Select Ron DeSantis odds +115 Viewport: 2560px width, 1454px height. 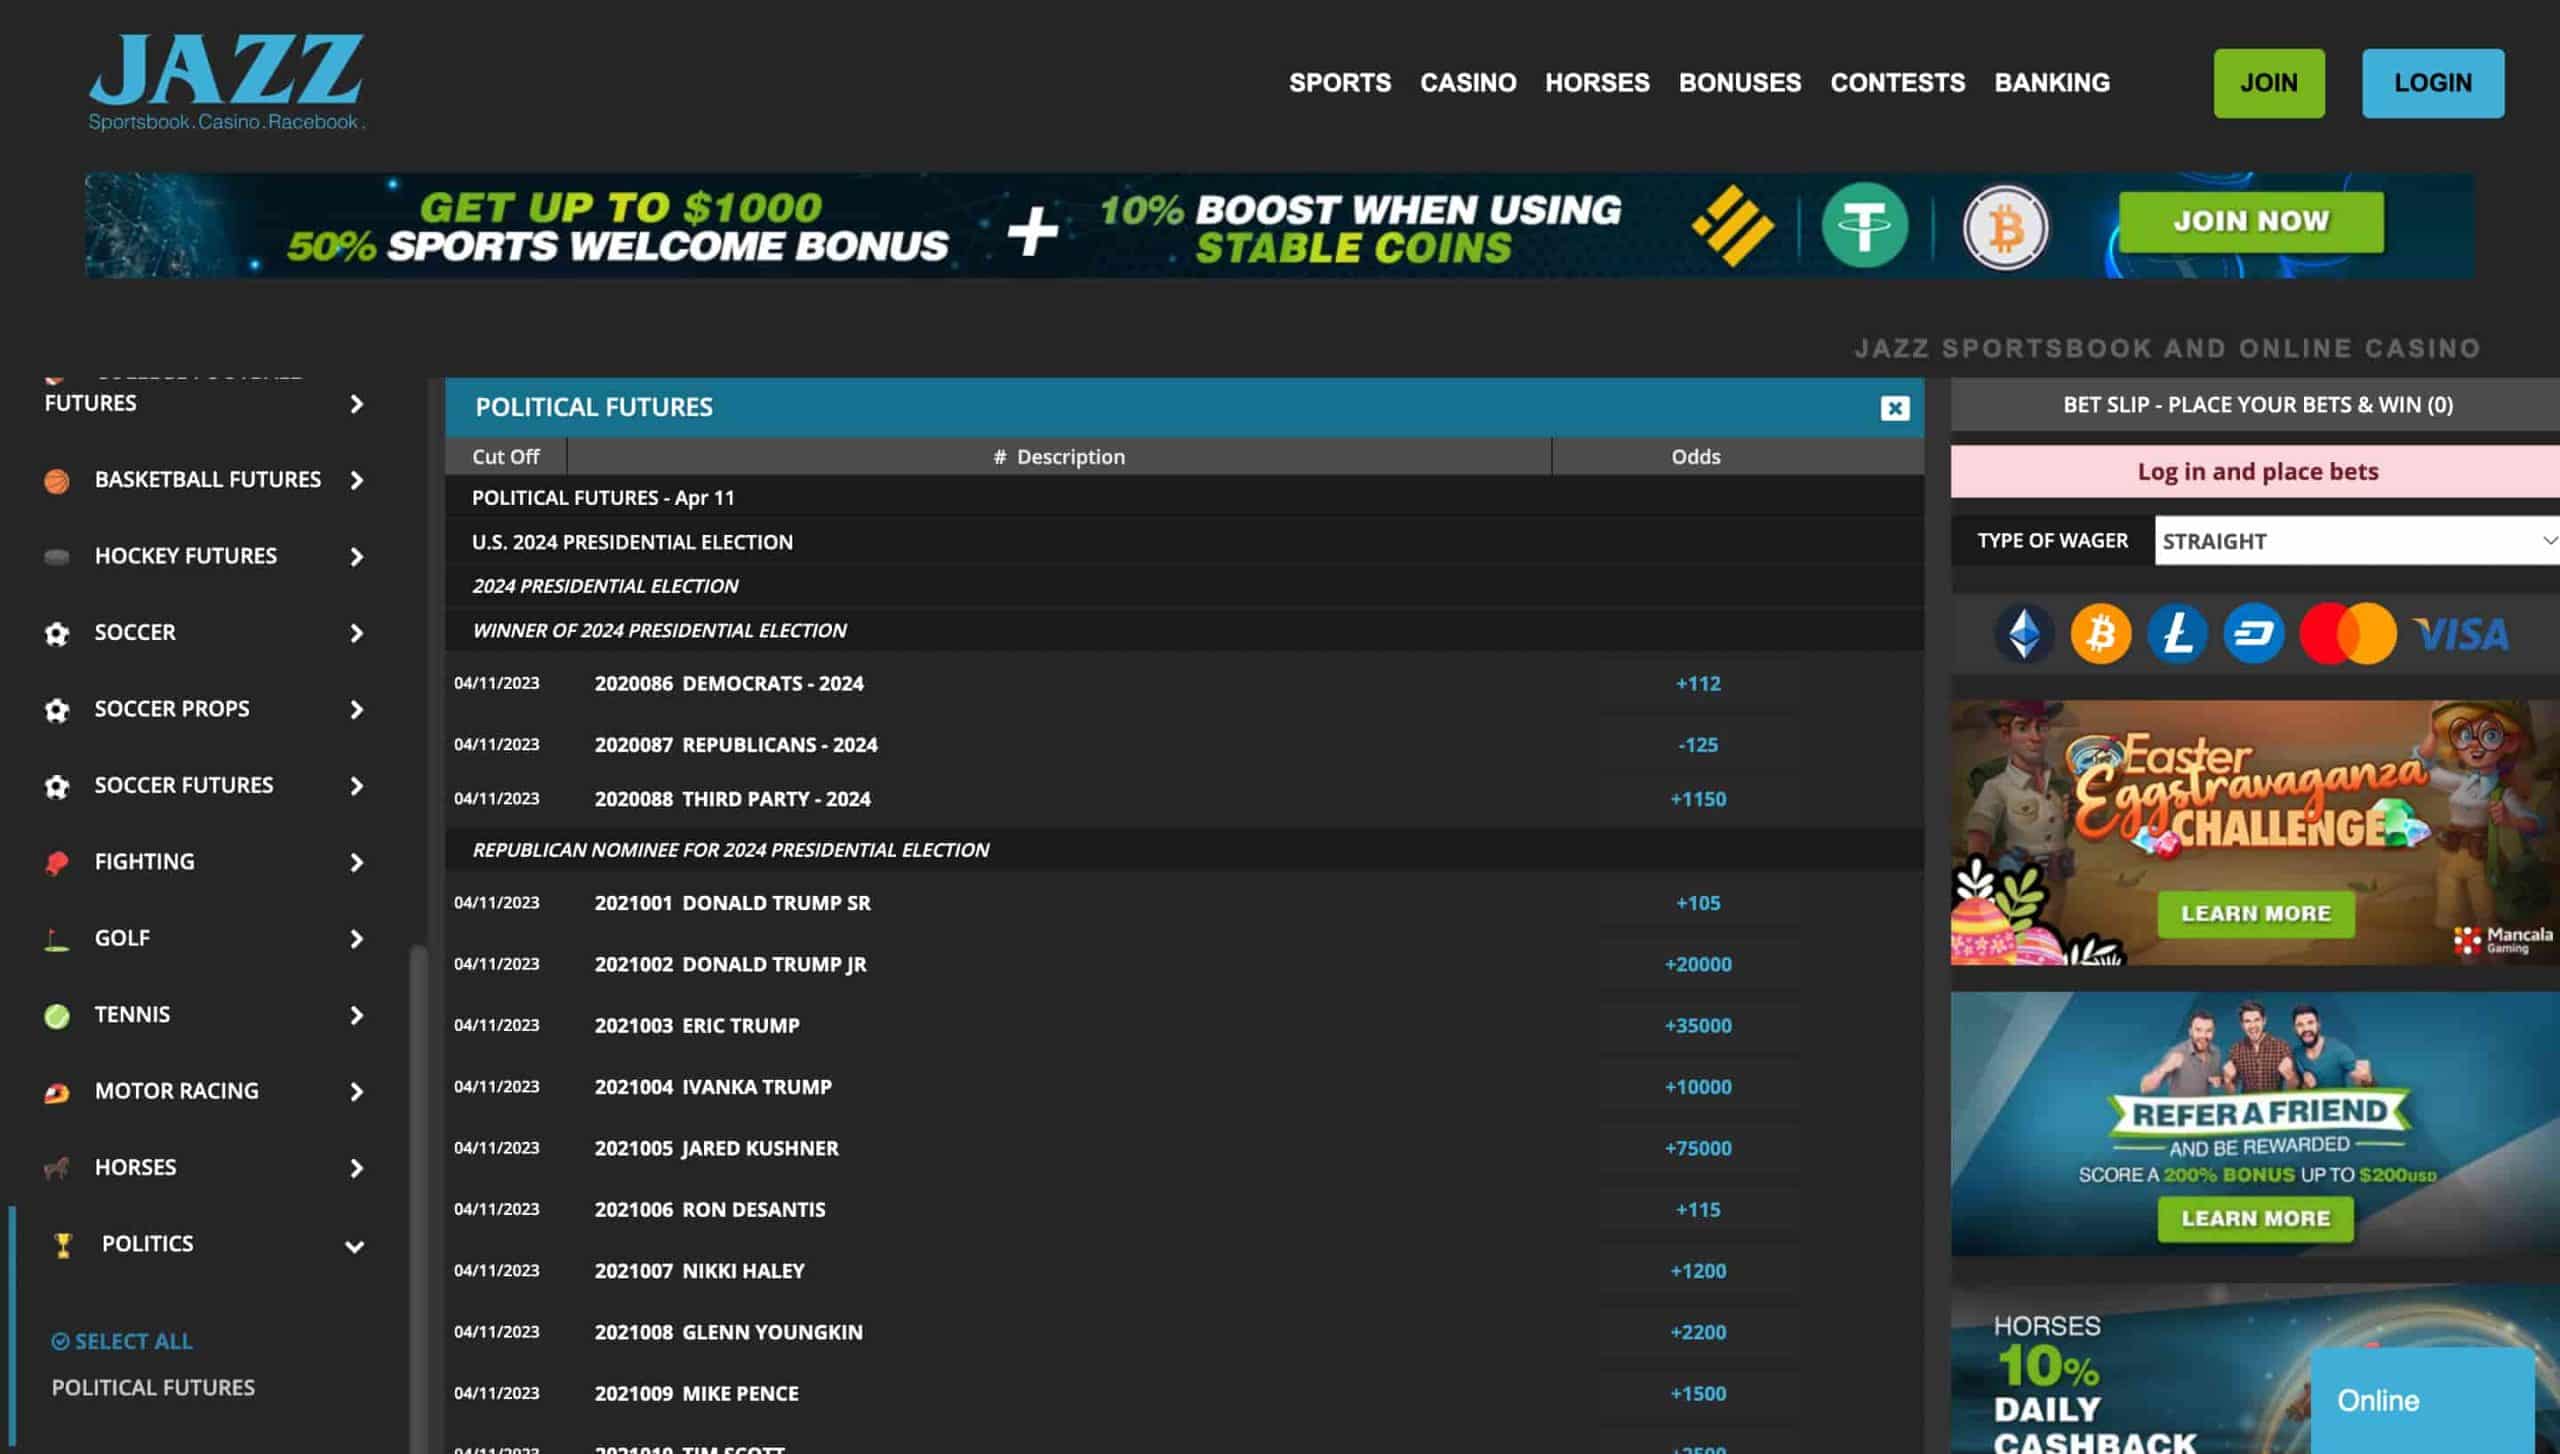1697,1210
